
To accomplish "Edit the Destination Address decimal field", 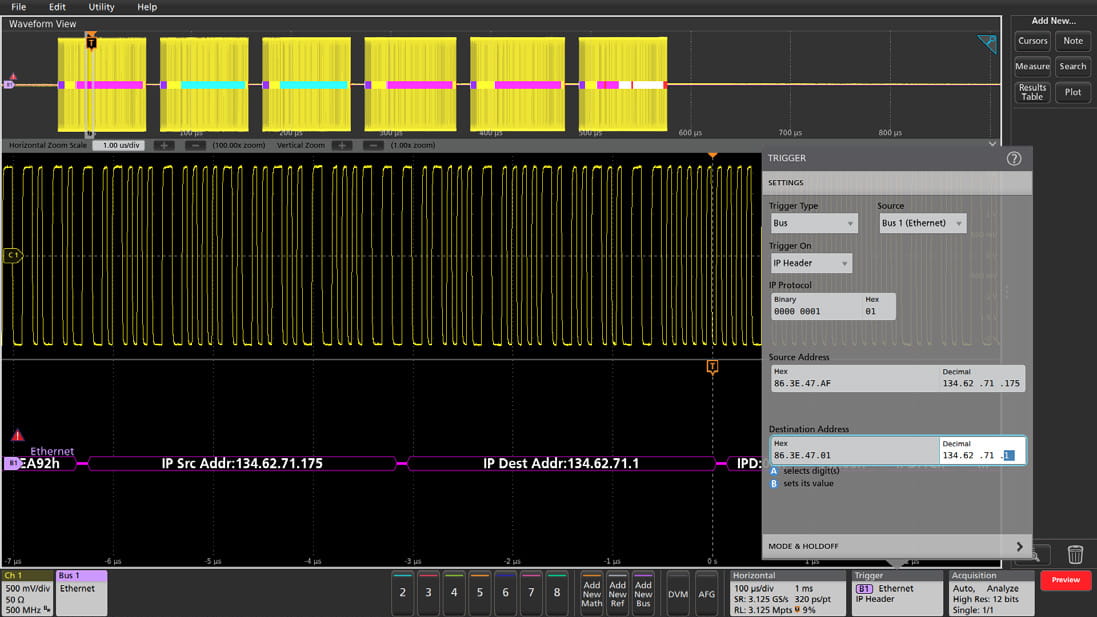I will coord(982,451).
